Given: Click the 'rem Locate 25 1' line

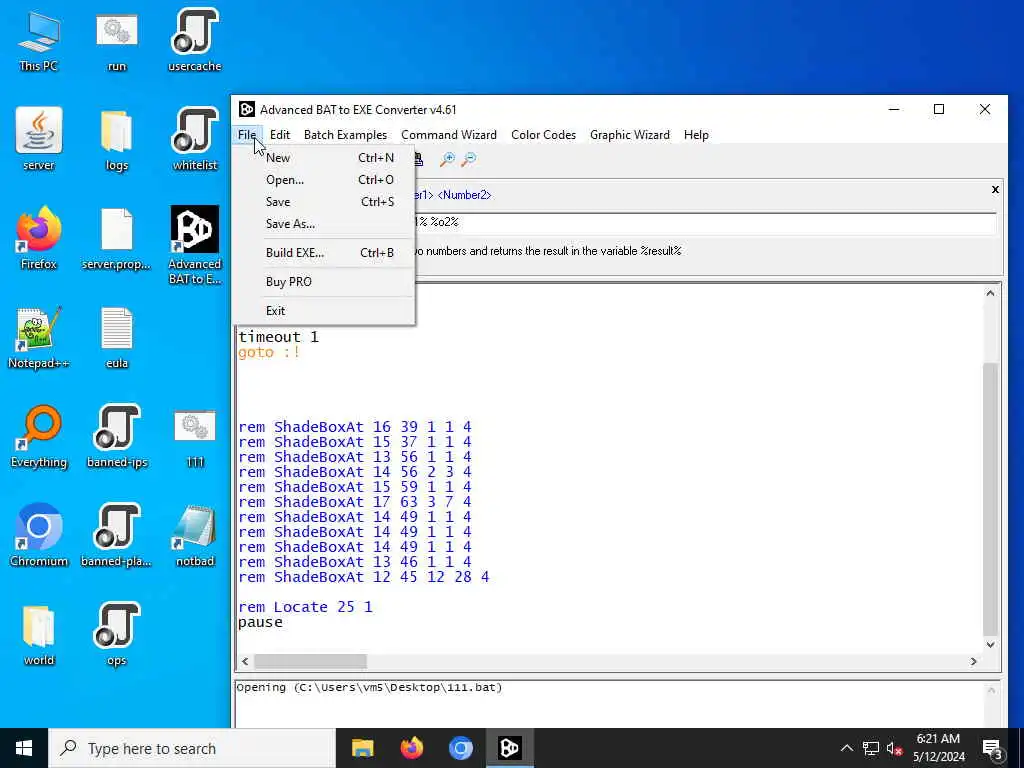Looking at the screenshot, I should click(x=305, y=607).
